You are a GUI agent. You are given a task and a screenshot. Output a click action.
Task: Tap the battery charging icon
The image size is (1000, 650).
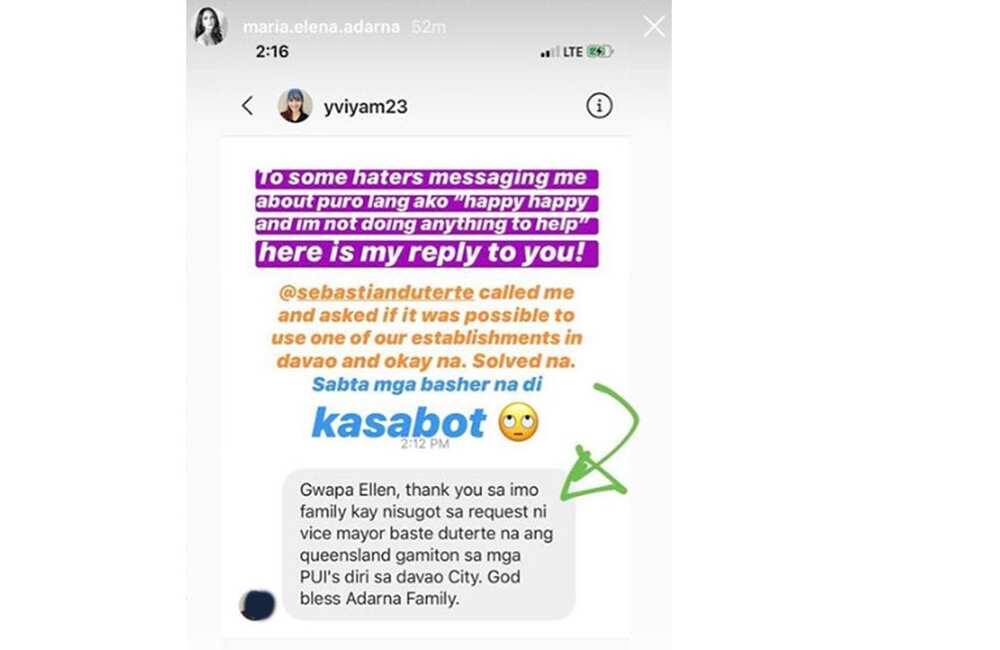(x=599, y=51)
